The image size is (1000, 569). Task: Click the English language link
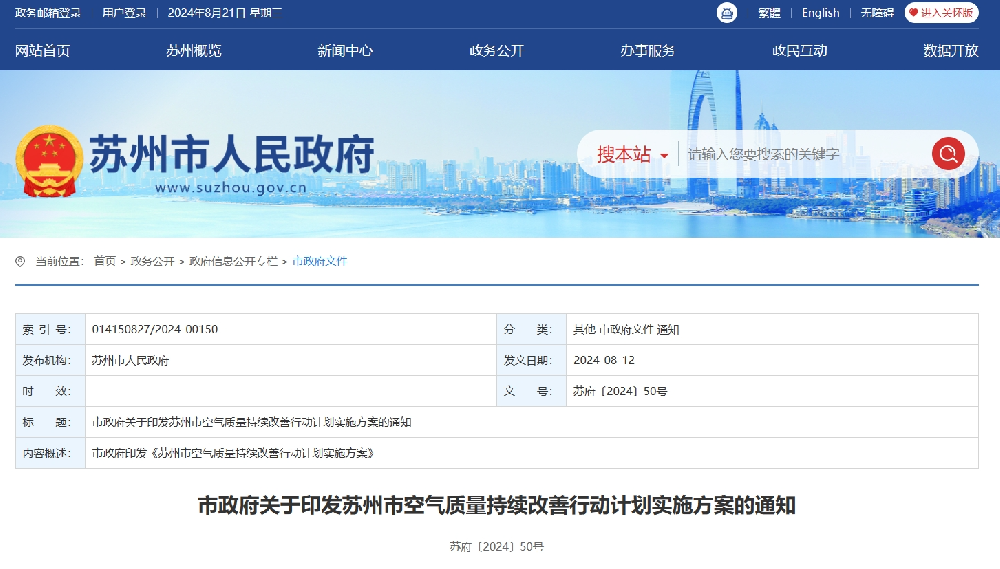820,13
